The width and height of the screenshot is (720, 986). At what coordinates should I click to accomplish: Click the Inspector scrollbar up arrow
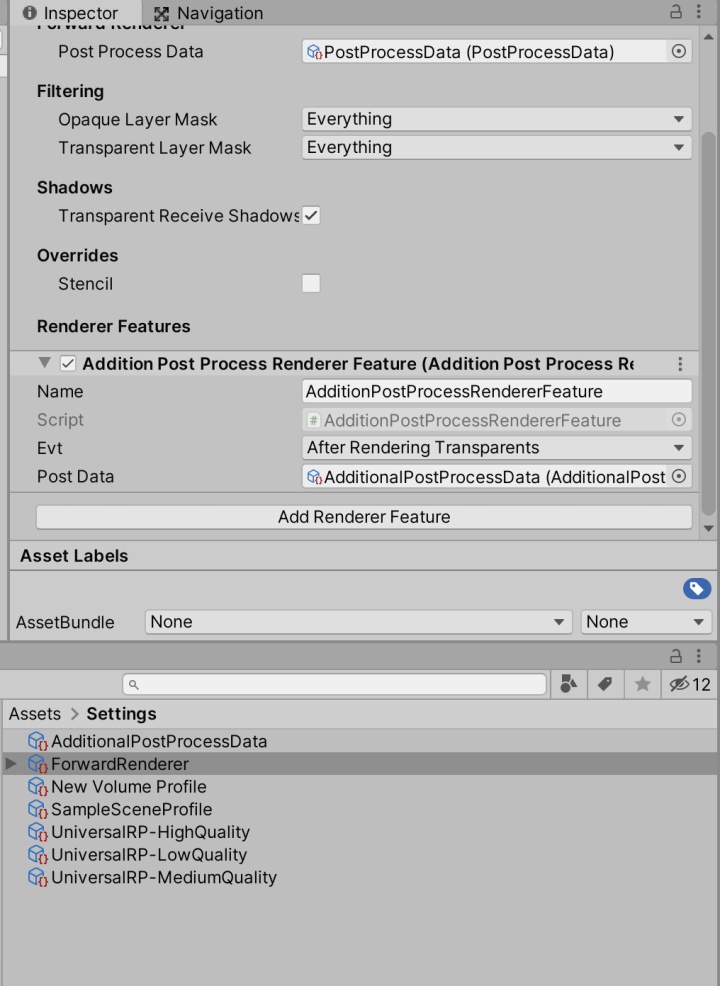click(x=709, y=37)
